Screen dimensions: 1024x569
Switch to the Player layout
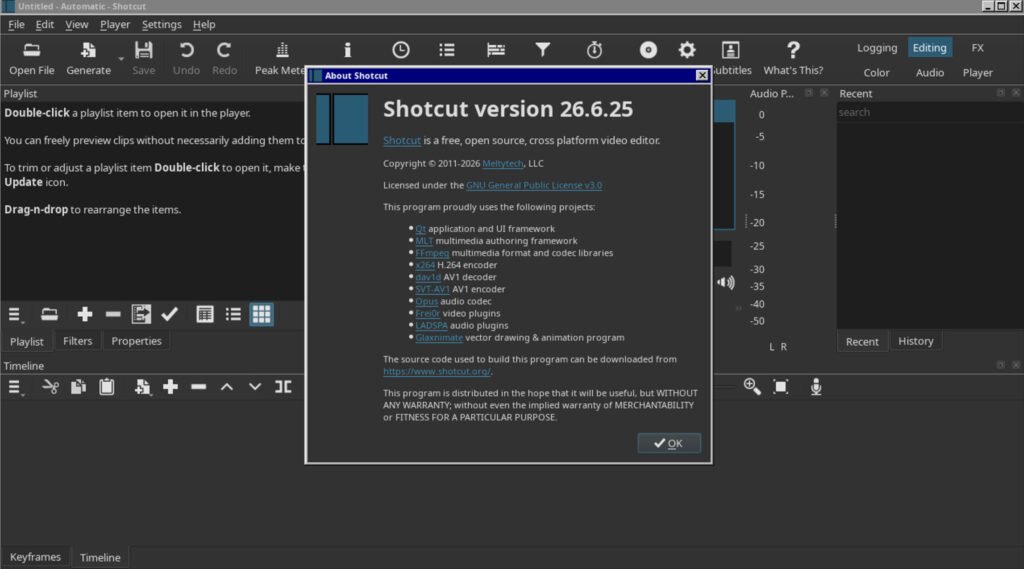(x=977, y=73)
